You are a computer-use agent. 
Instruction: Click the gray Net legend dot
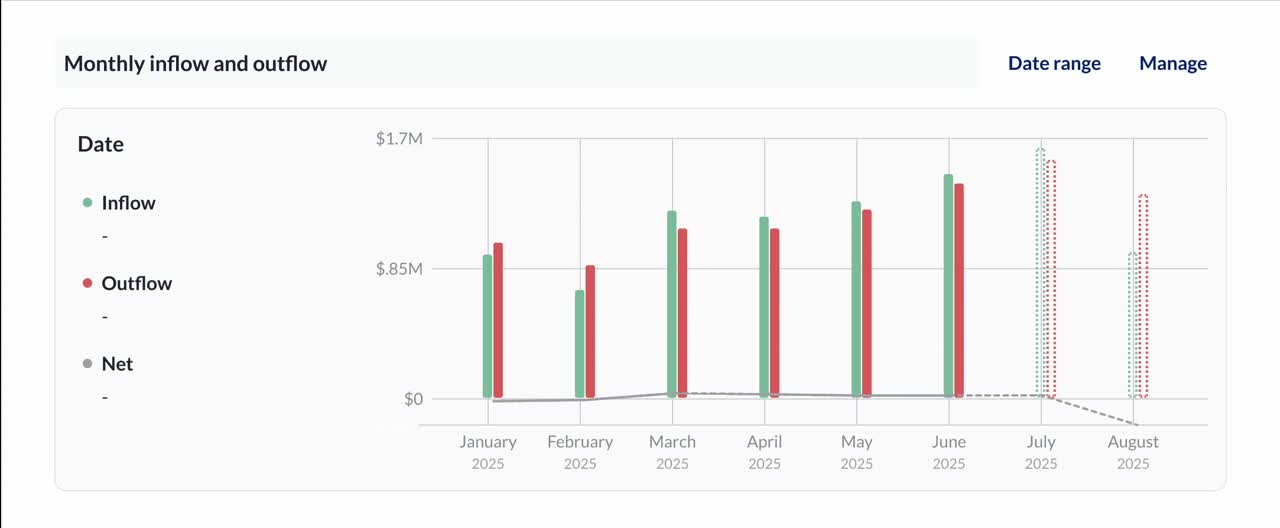pyautogui.click(x=87, y=364)
